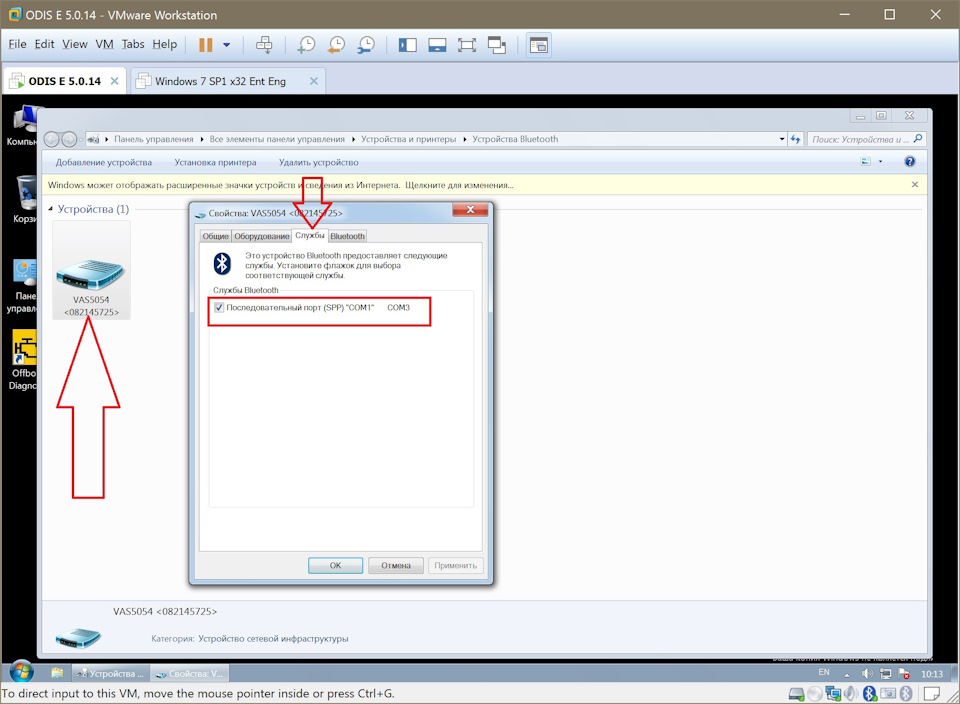Switch to the Устройства taskbar button
Screen dimensions: 960x704
coord(110,673)
